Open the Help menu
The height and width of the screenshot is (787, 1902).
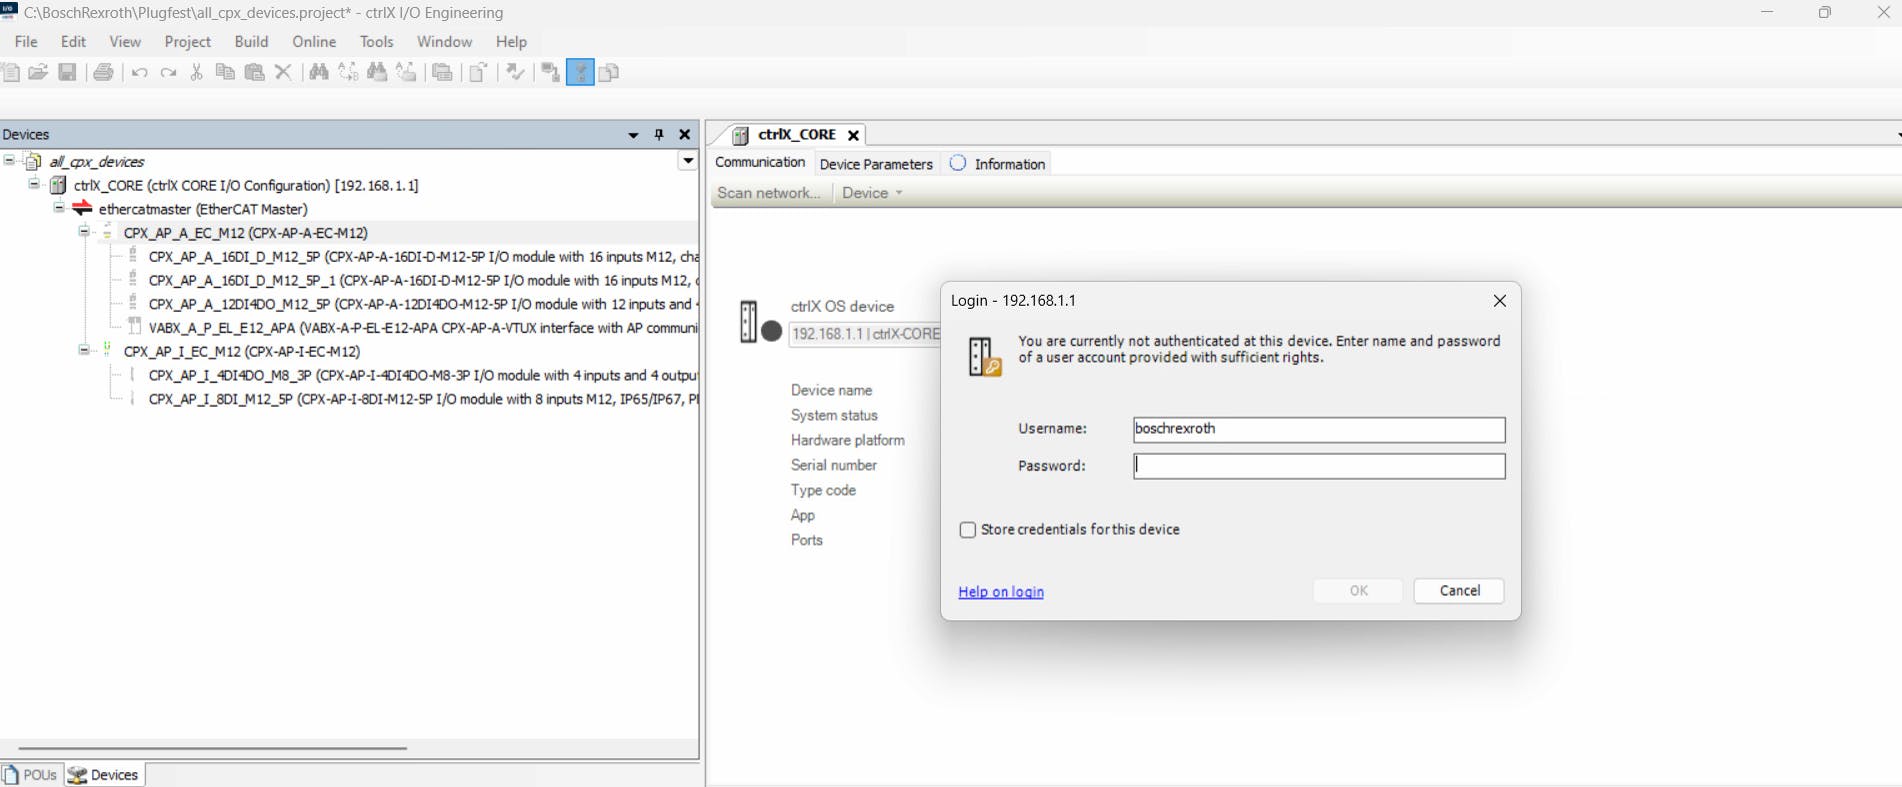coord(511,41)
